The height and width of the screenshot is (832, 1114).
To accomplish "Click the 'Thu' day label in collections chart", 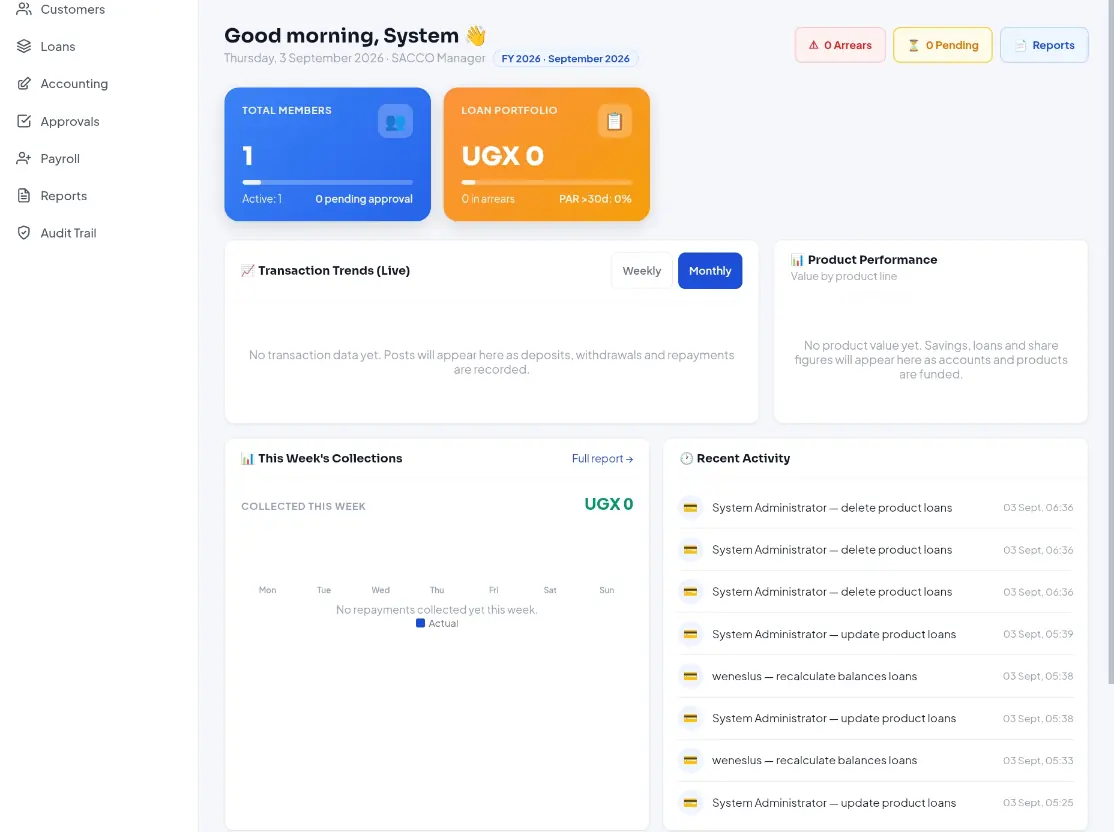I will pyautogui.click(x=437, y=590).
